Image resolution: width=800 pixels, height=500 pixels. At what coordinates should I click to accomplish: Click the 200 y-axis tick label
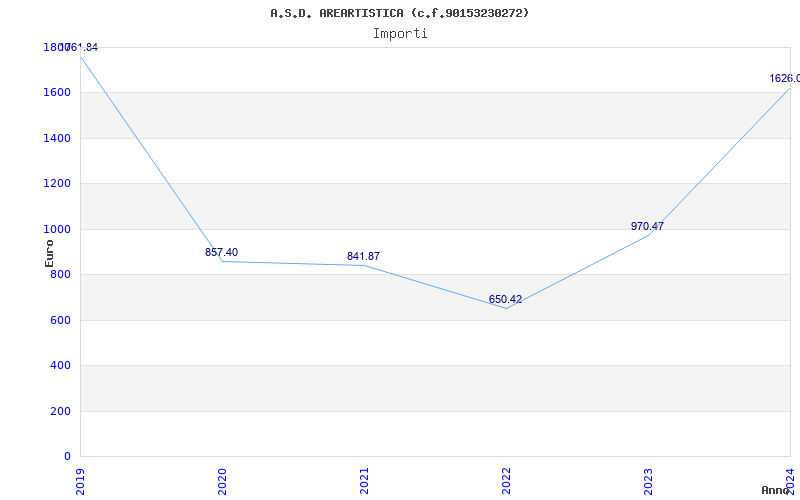tap(60, 411)
